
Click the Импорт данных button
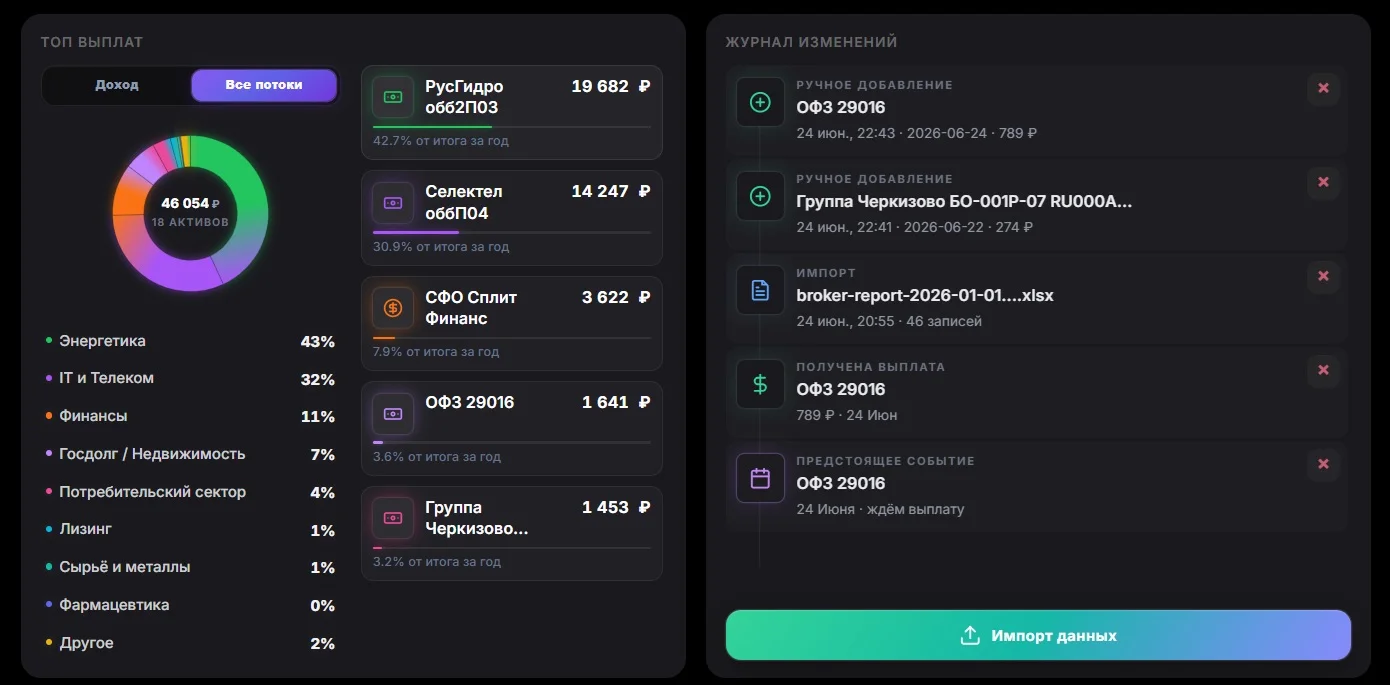point(1038,635)
